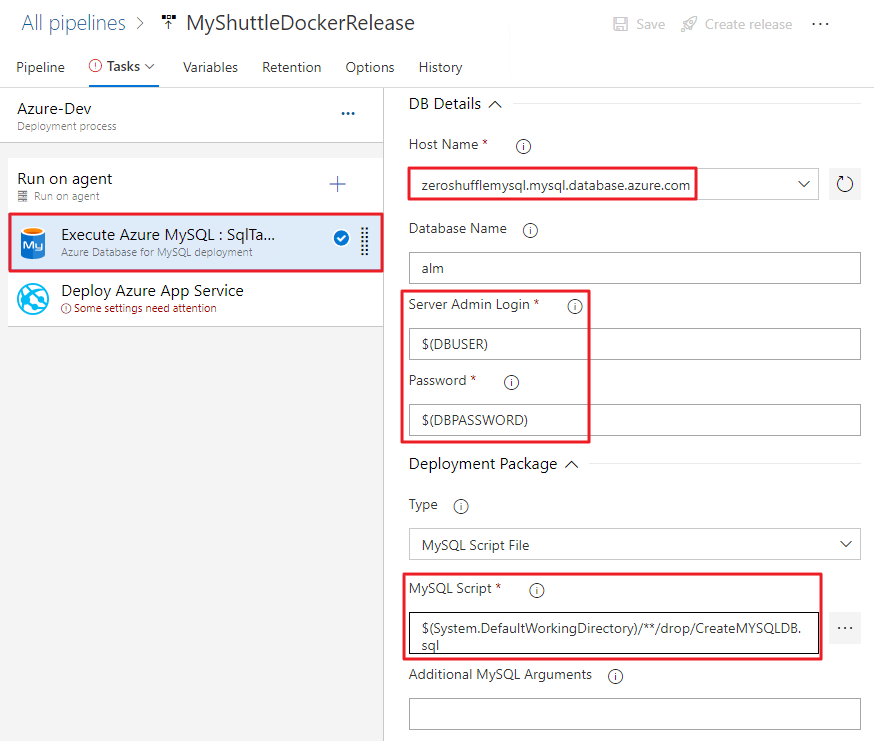This screenshot has width=874, height=741.
Task: Click the Password $(DBPASSWORD) field
Action: (634, 420)
